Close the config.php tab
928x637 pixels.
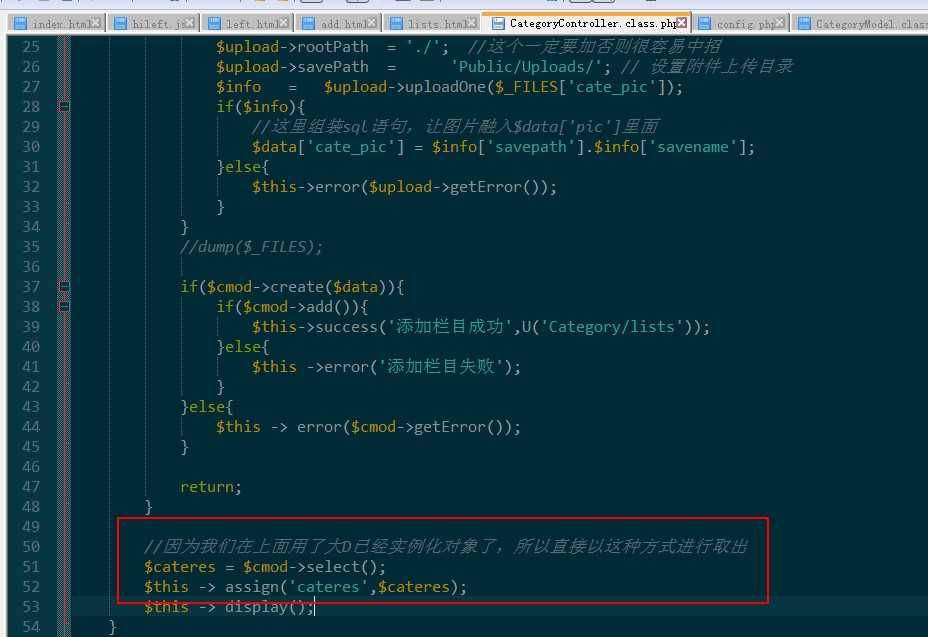point(780,22)
